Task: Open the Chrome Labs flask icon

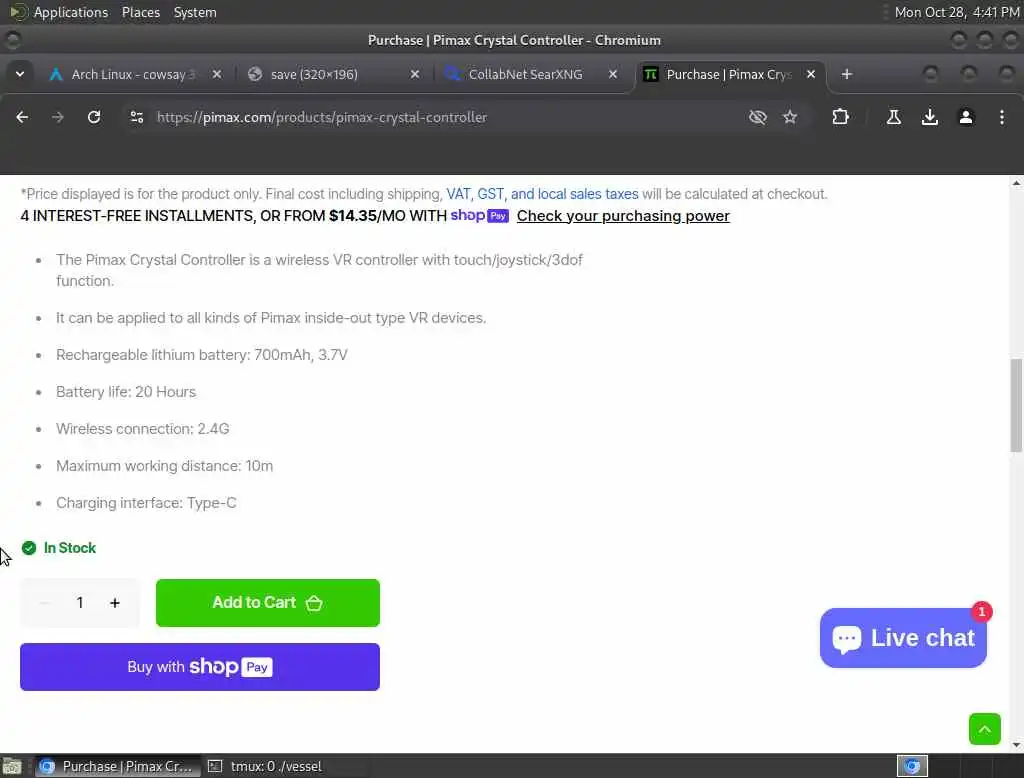Action: [894, 118]
